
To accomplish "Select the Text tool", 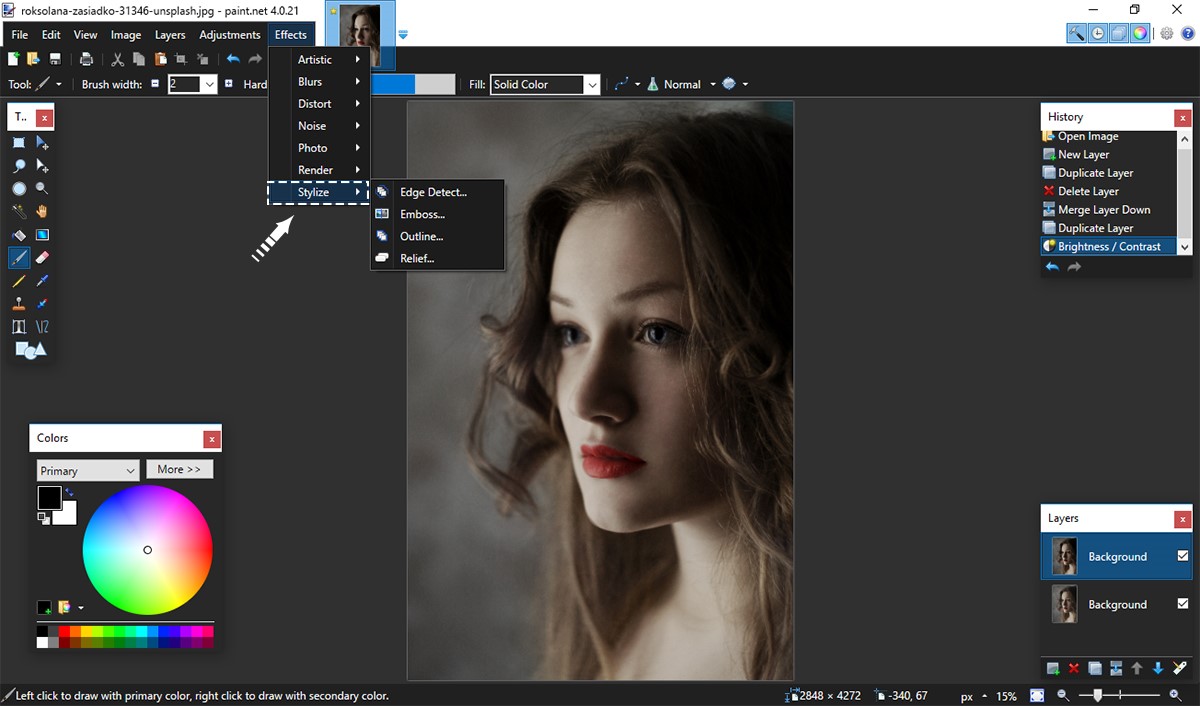I will tap(18, 326).
